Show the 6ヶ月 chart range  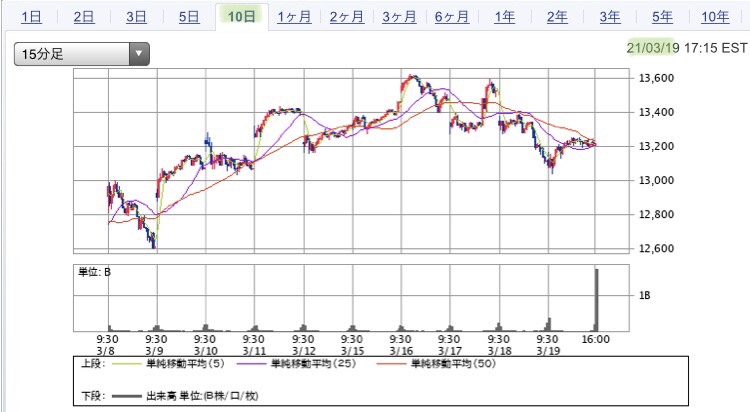click(452, 17)
